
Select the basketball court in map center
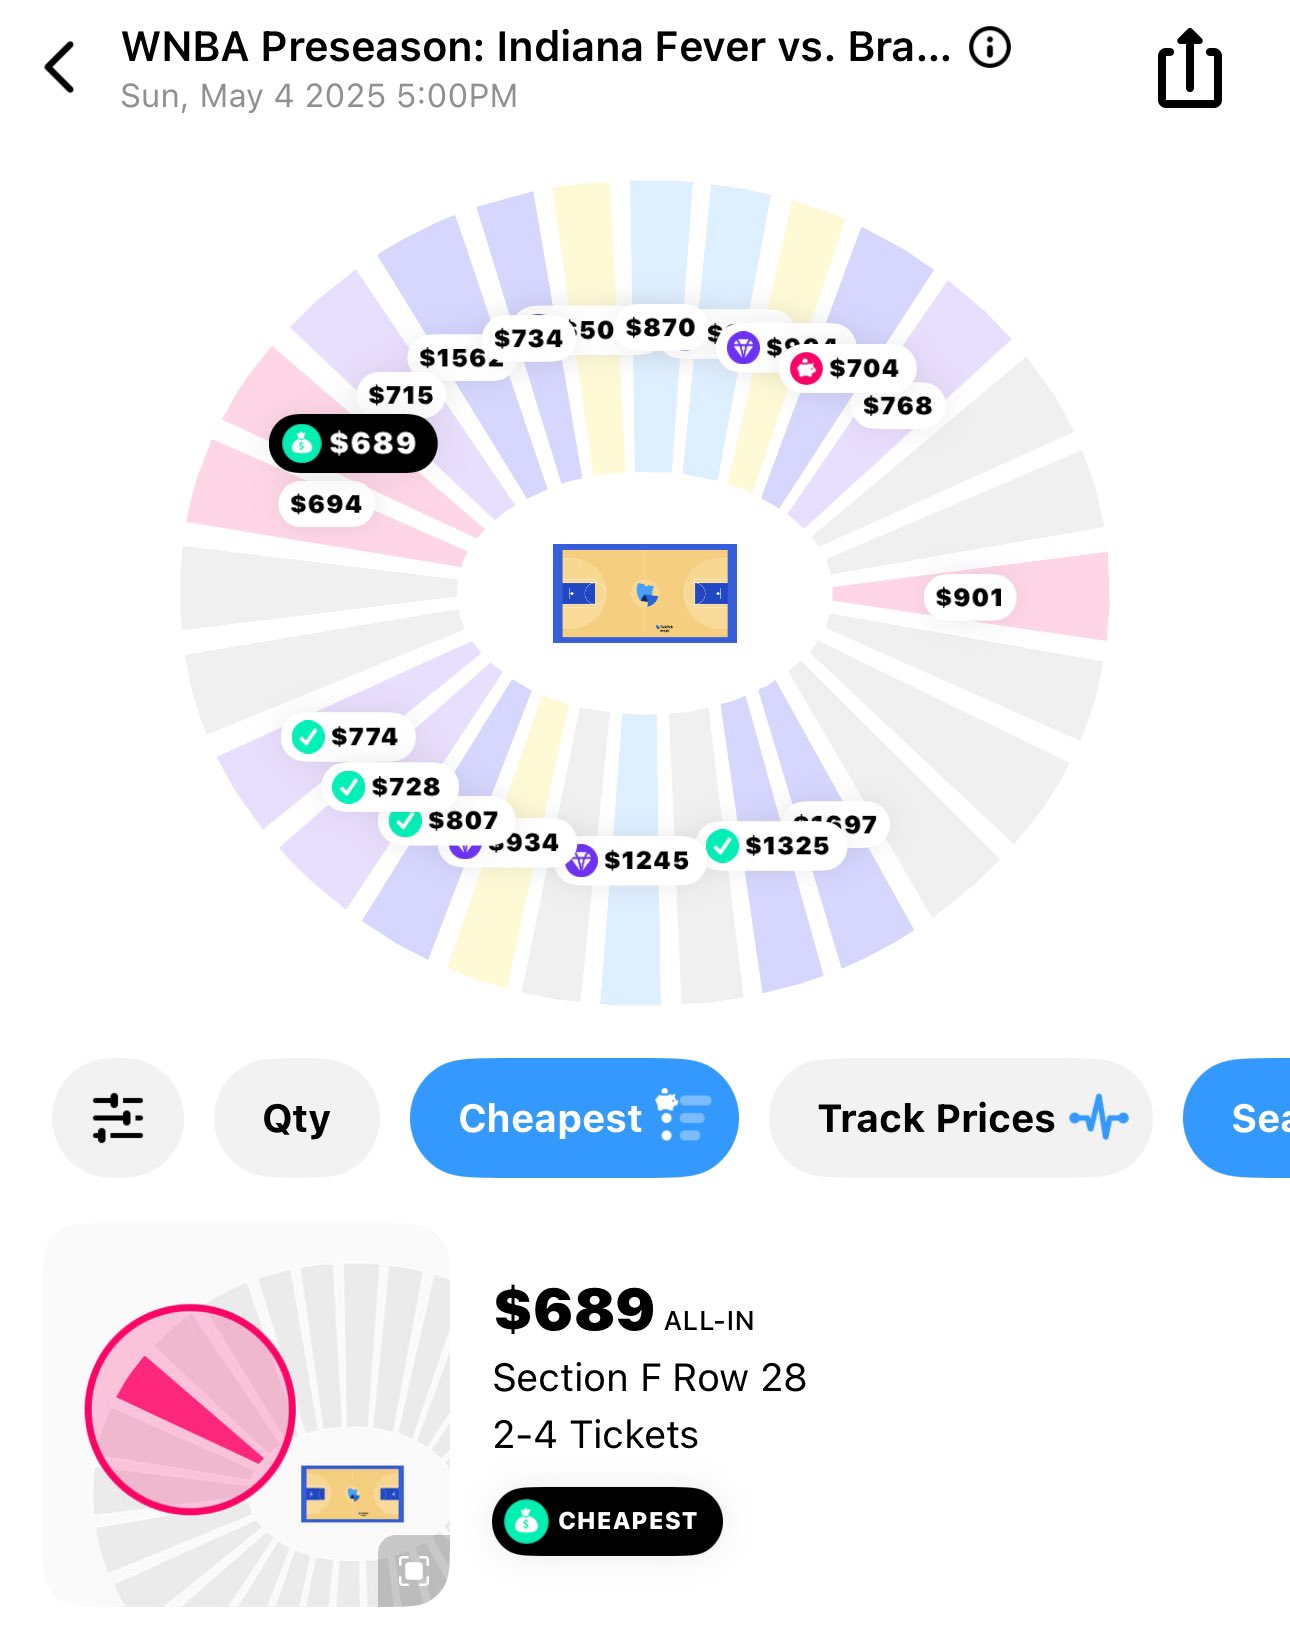point(645,593)
